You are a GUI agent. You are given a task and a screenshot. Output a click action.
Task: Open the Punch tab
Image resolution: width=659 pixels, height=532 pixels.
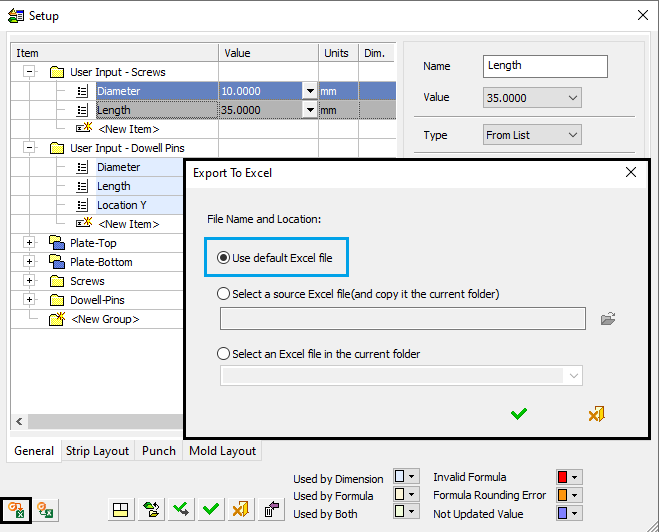[159, 451]
